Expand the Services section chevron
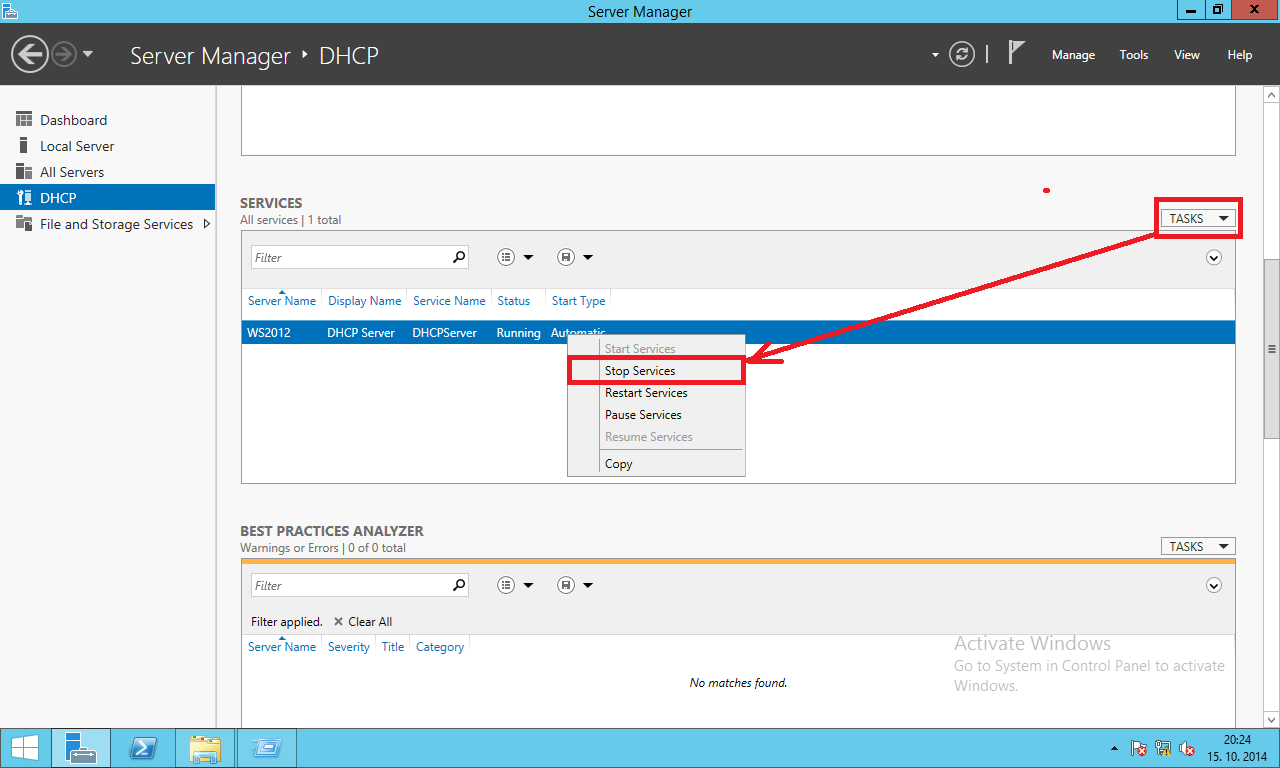Viewport: 1280px width, 768px height. tap(1214, 257)
